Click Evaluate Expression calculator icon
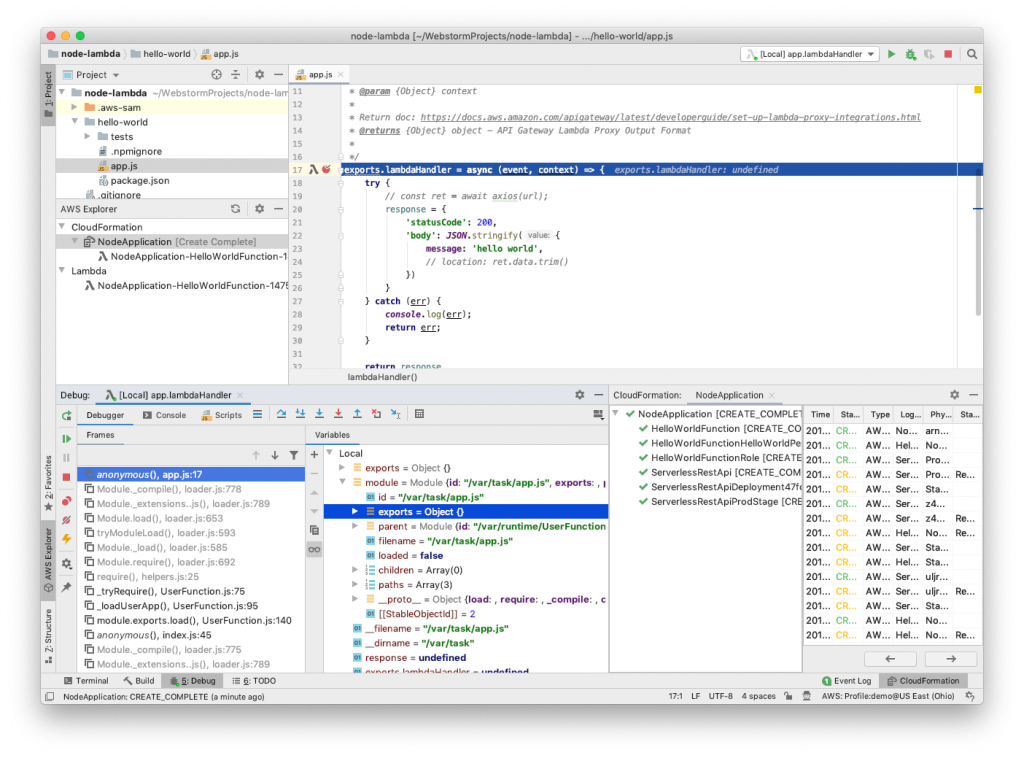1024x758 pixels. click(419, 414)
